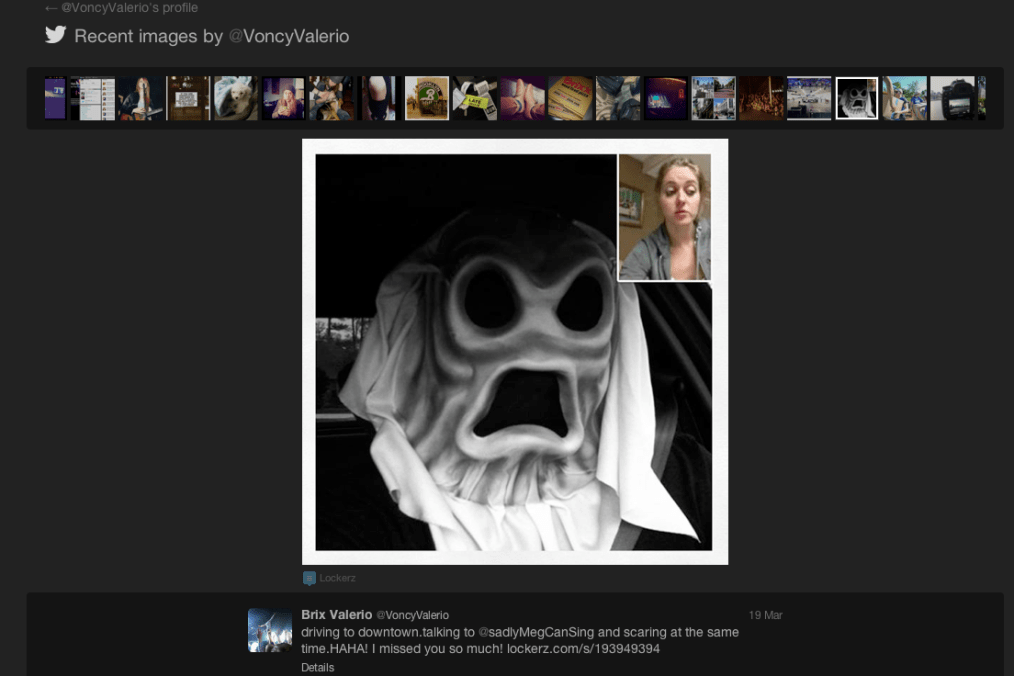Expand tweet Details
Viewport: 1014px width, 676px height.
pos(317,667)
